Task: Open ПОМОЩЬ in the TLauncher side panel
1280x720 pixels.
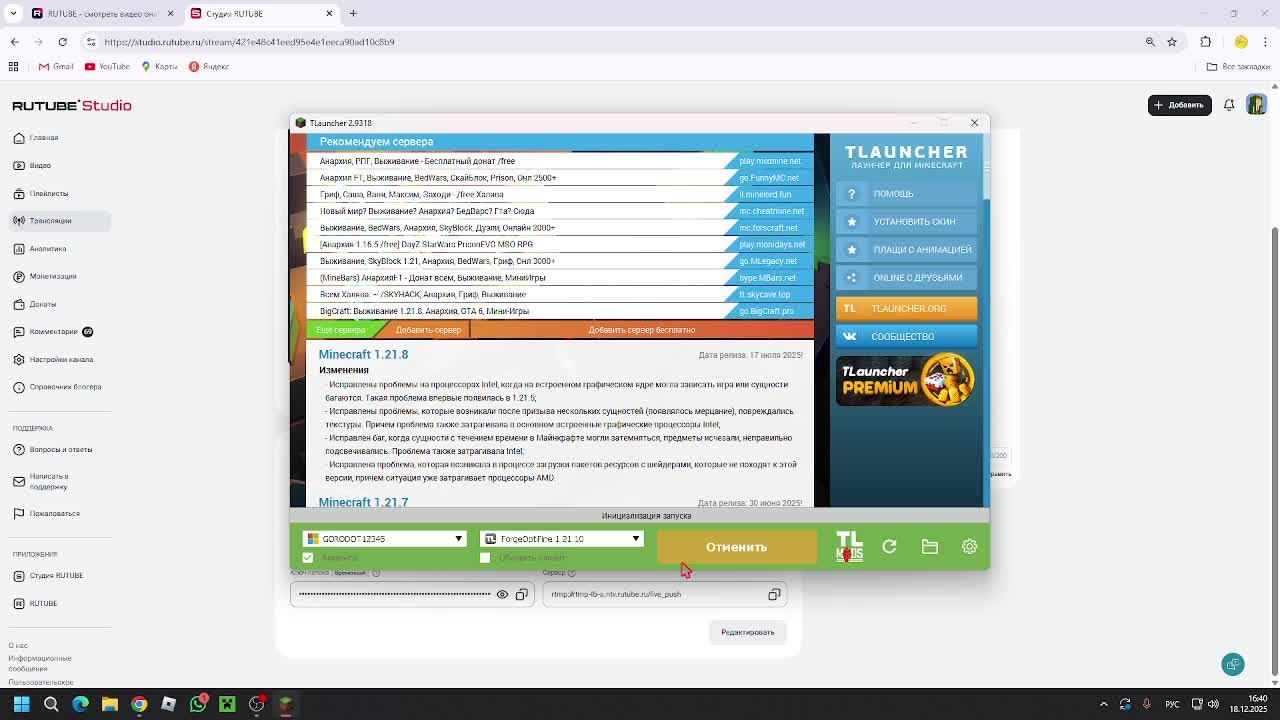Action: 906,194
